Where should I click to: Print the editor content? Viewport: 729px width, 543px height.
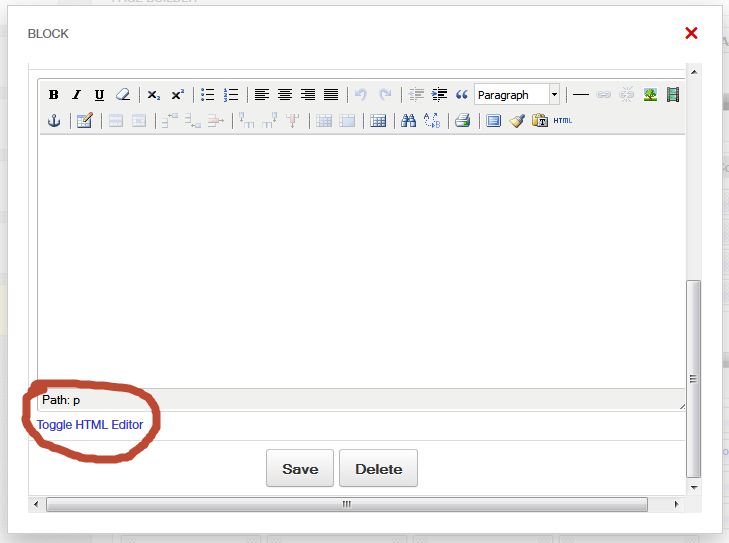click(x=463, y=121)
